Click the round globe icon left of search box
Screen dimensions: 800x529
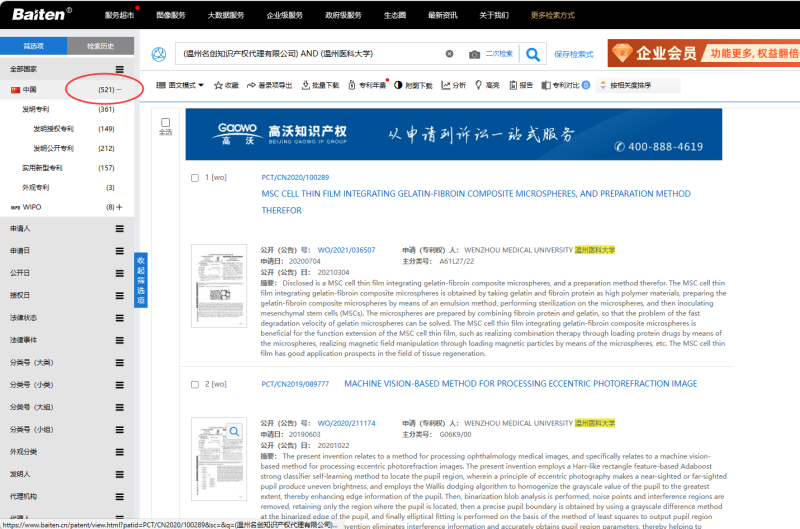(159, 54)
